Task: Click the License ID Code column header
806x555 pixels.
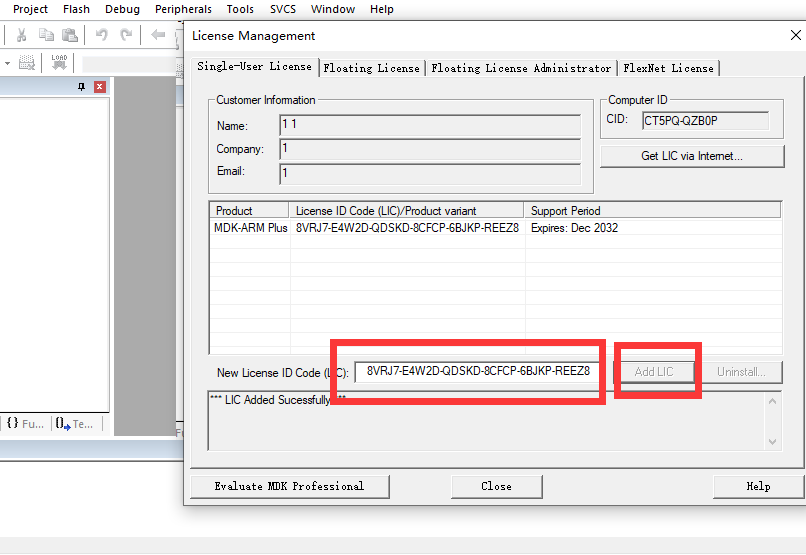Action: [x=406, y=211]
